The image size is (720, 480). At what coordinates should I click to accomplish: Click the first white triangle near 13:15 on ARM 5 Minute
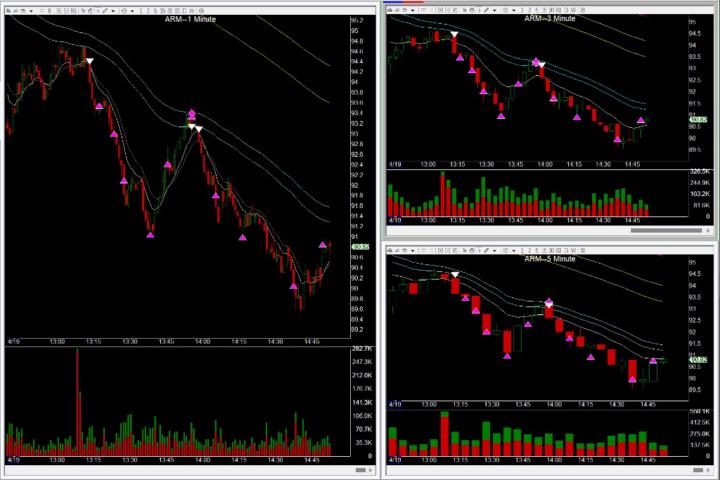click(455, 275)
